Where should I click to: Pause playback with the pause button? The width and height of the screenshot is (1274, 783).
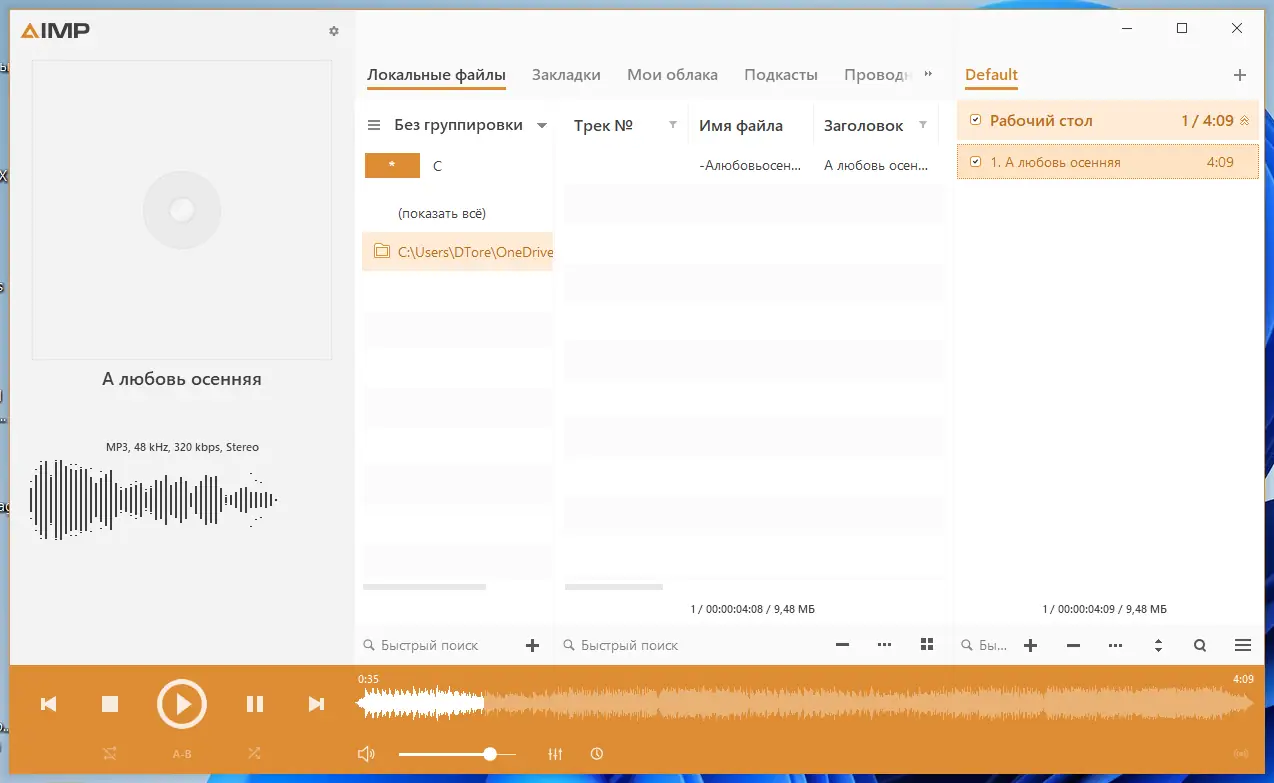pos(254,703)
